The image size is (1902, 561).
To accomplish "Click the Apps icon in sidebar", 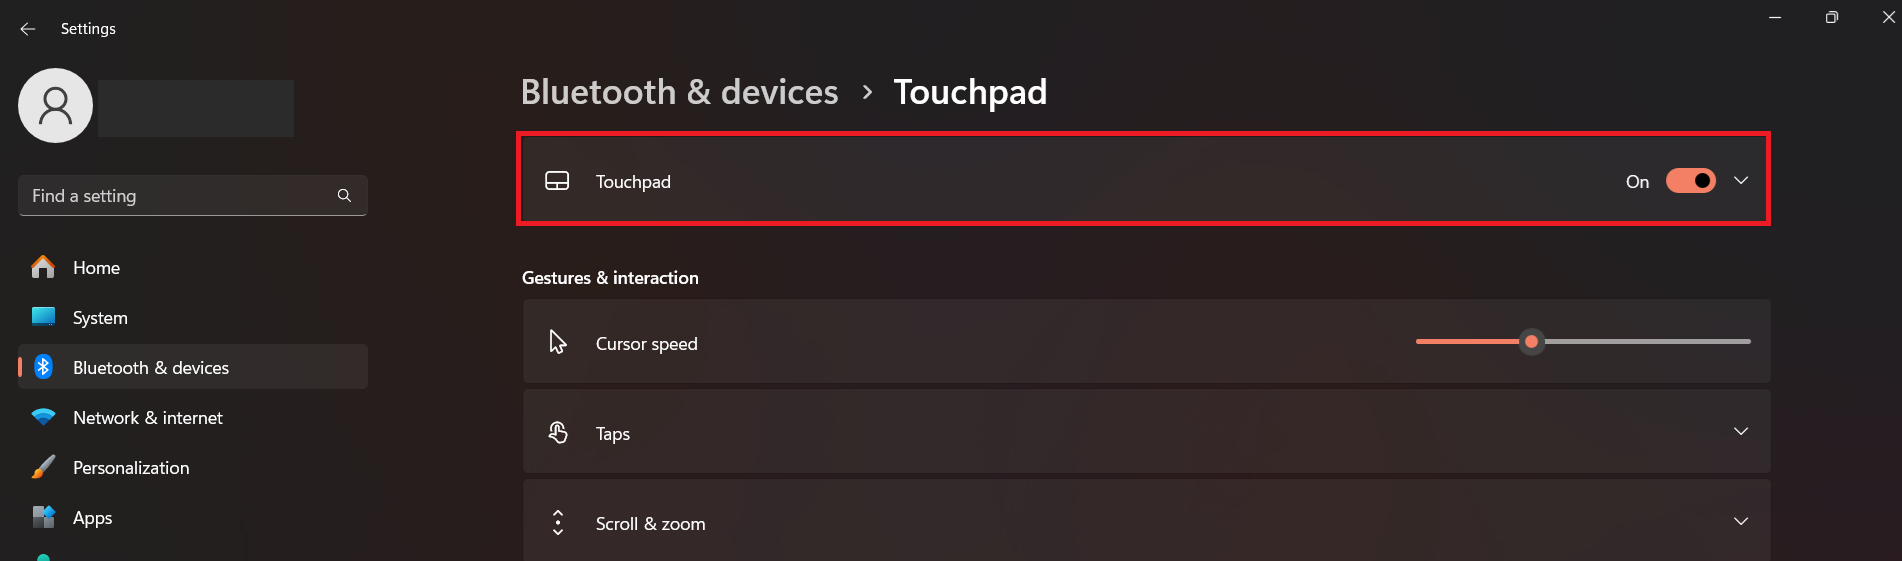I will point(43,517).
